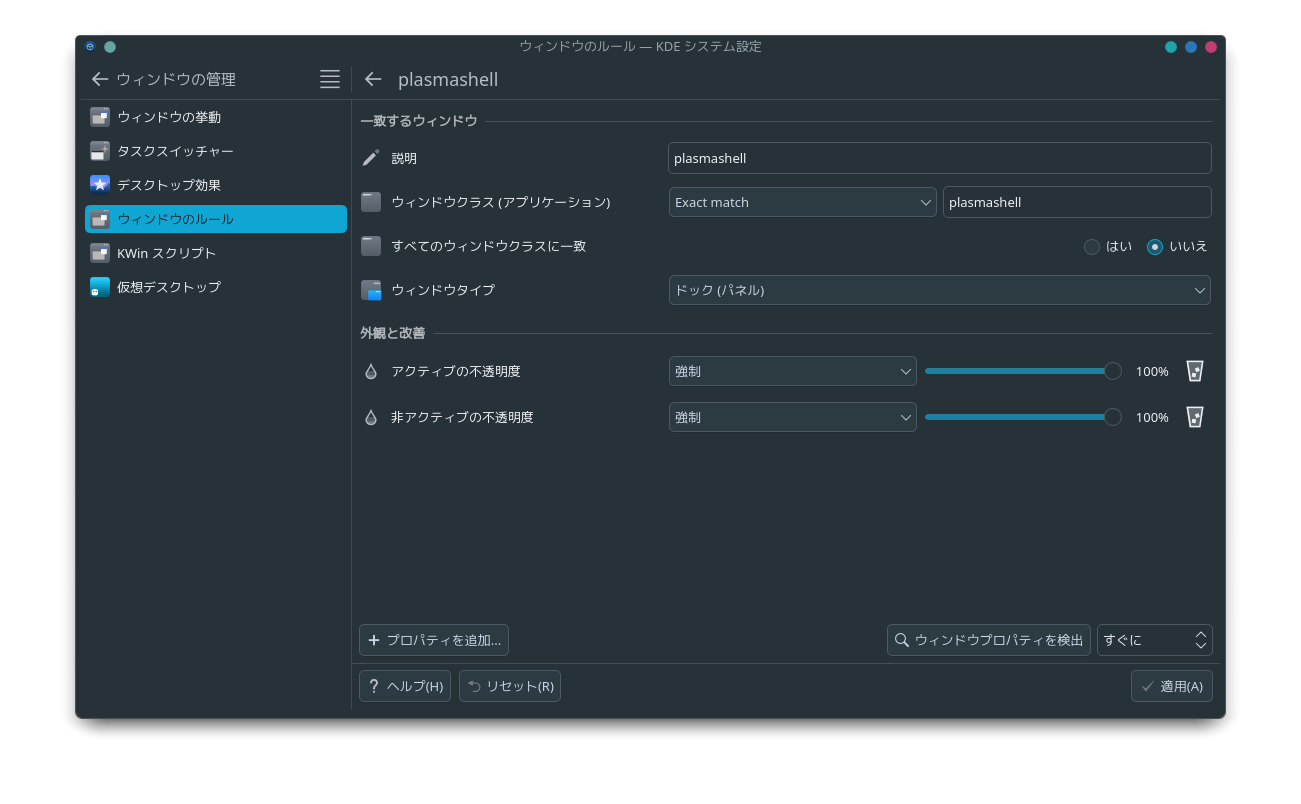
Task: Remove the アクティブの不透明度 property via its icon
Action: point(1194,371)
